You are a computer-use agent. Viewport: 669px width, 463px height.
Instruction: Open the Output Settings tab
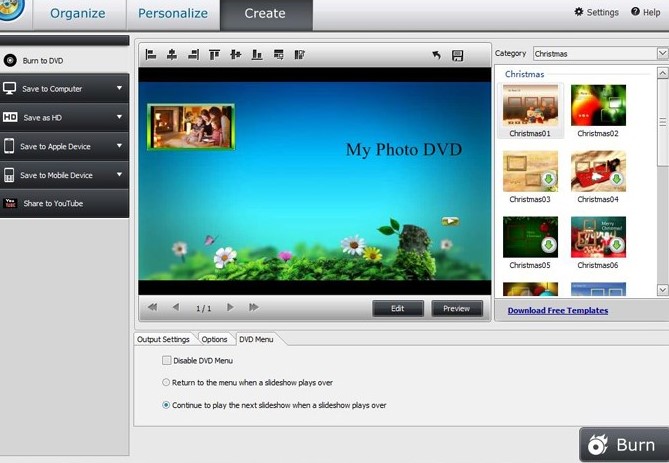pyautogui.click(x=163, y=339)
